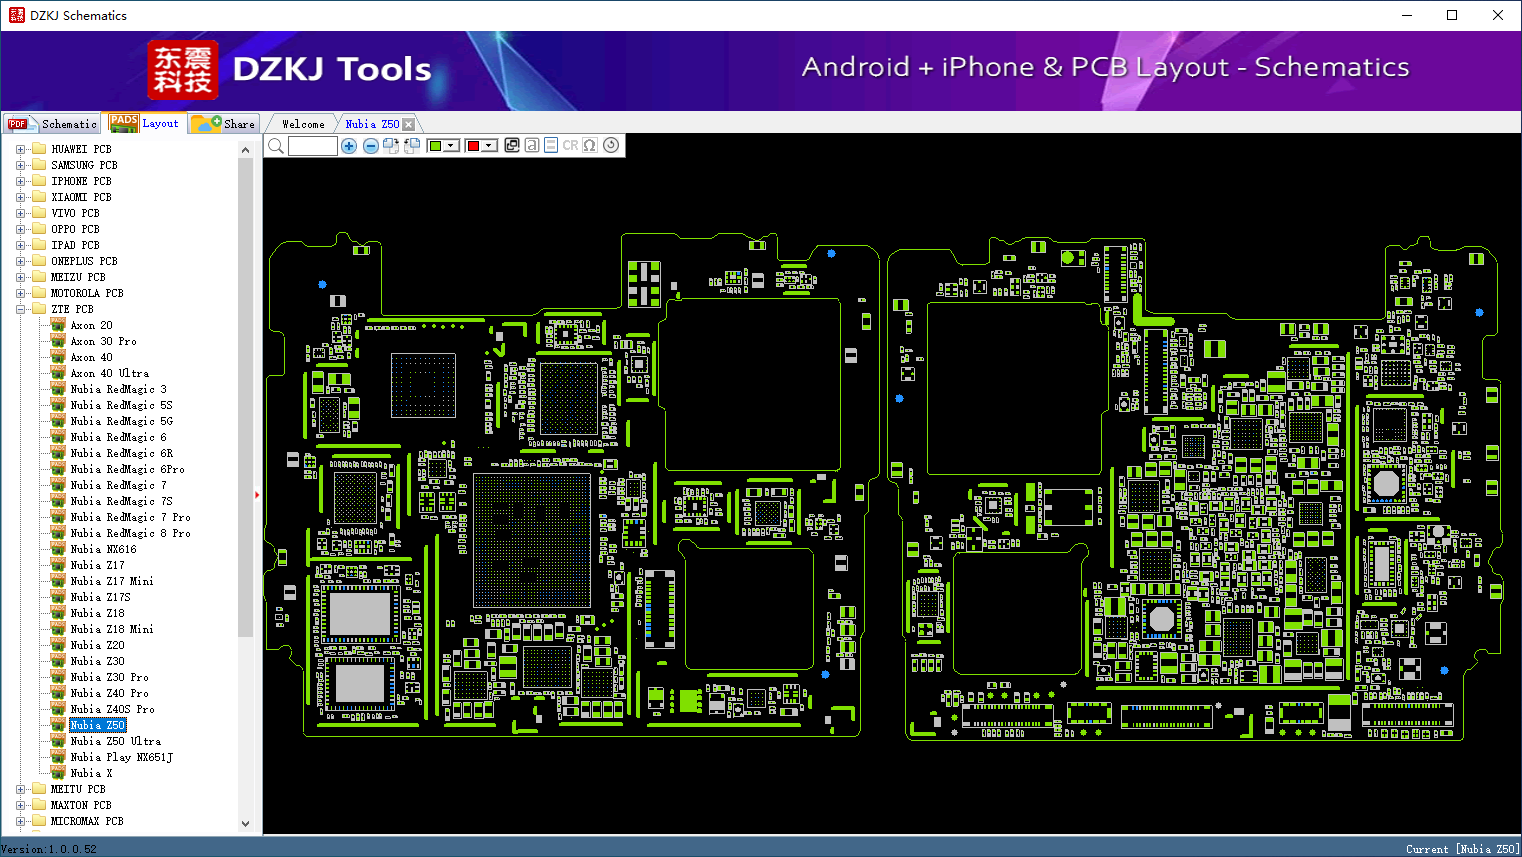
Task: Expand the XIAOMI PCB folder
Action: pos(20,197)
